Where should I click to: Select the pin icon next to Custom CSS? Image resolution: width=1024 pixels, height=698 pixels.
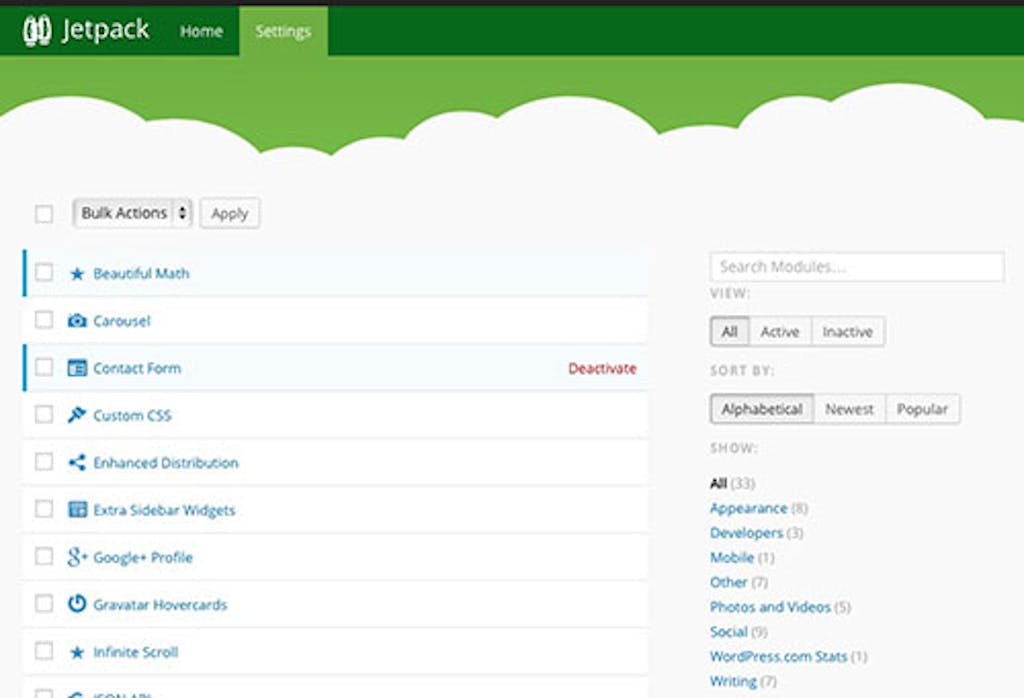click(75, 414)
